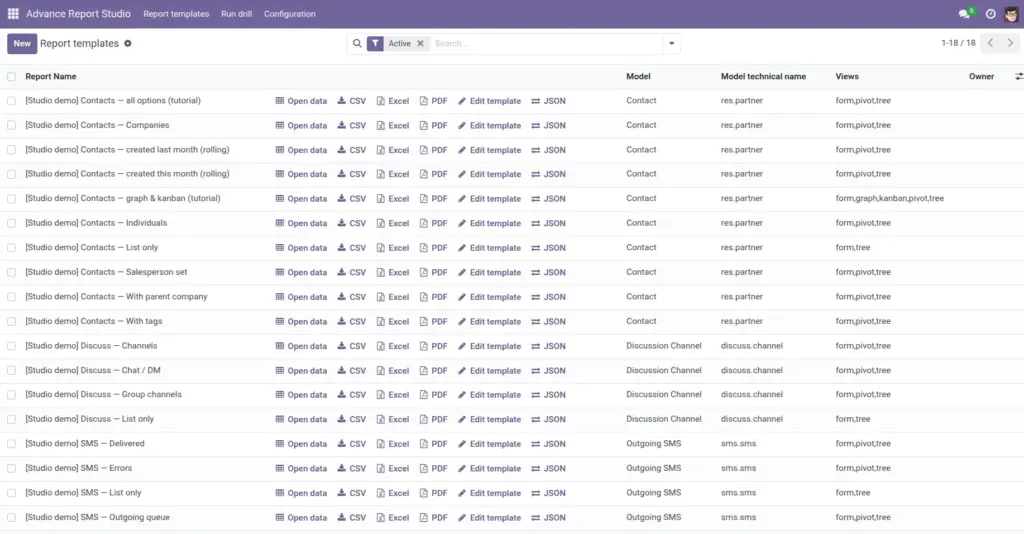Open the Run drill menu
Image resolution: width=1024 pixels, height=534 pixels.
[236, 14]
